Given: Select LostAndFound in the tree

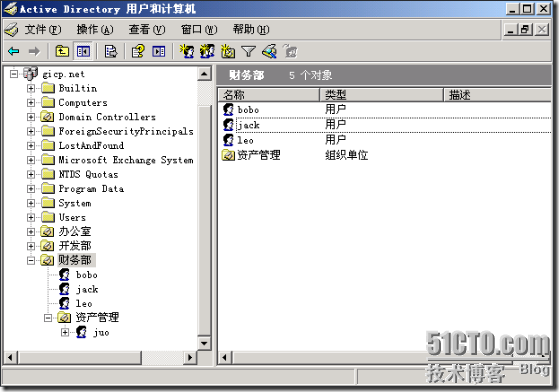Looking at the screenshot, I should pos(91,145).
